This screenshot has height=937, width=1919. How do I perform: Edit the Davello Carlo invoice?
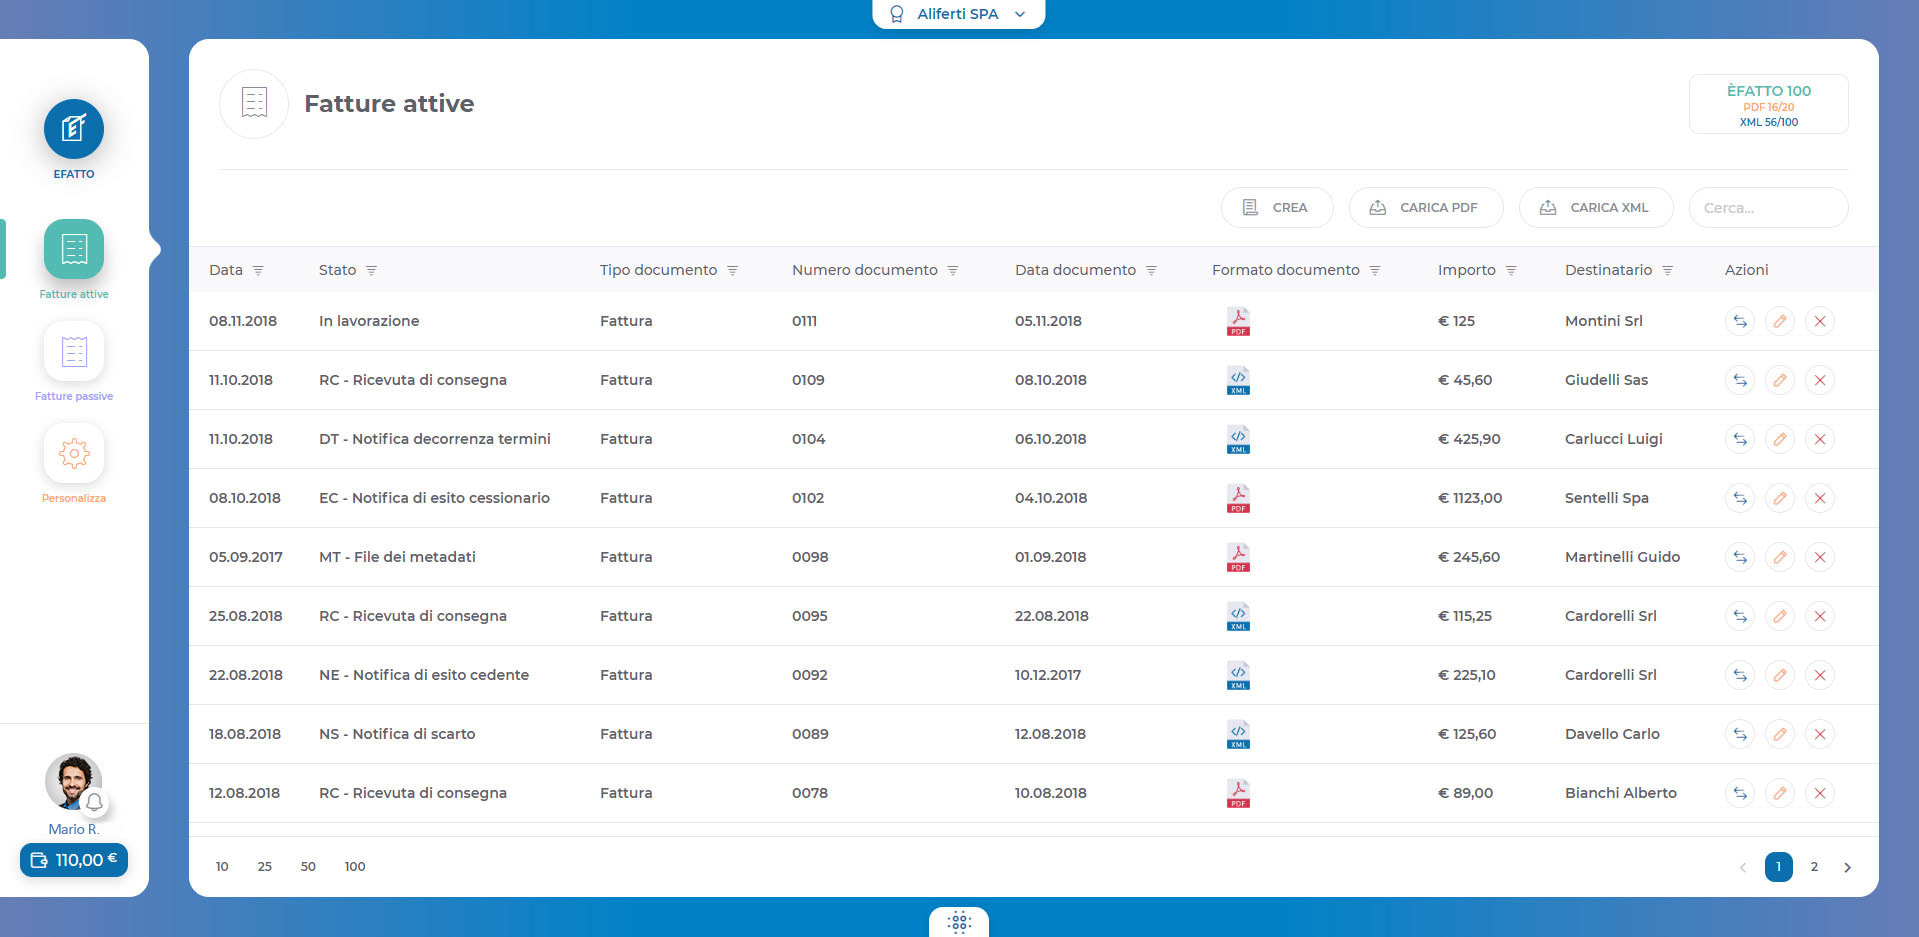pos(1780,734)
